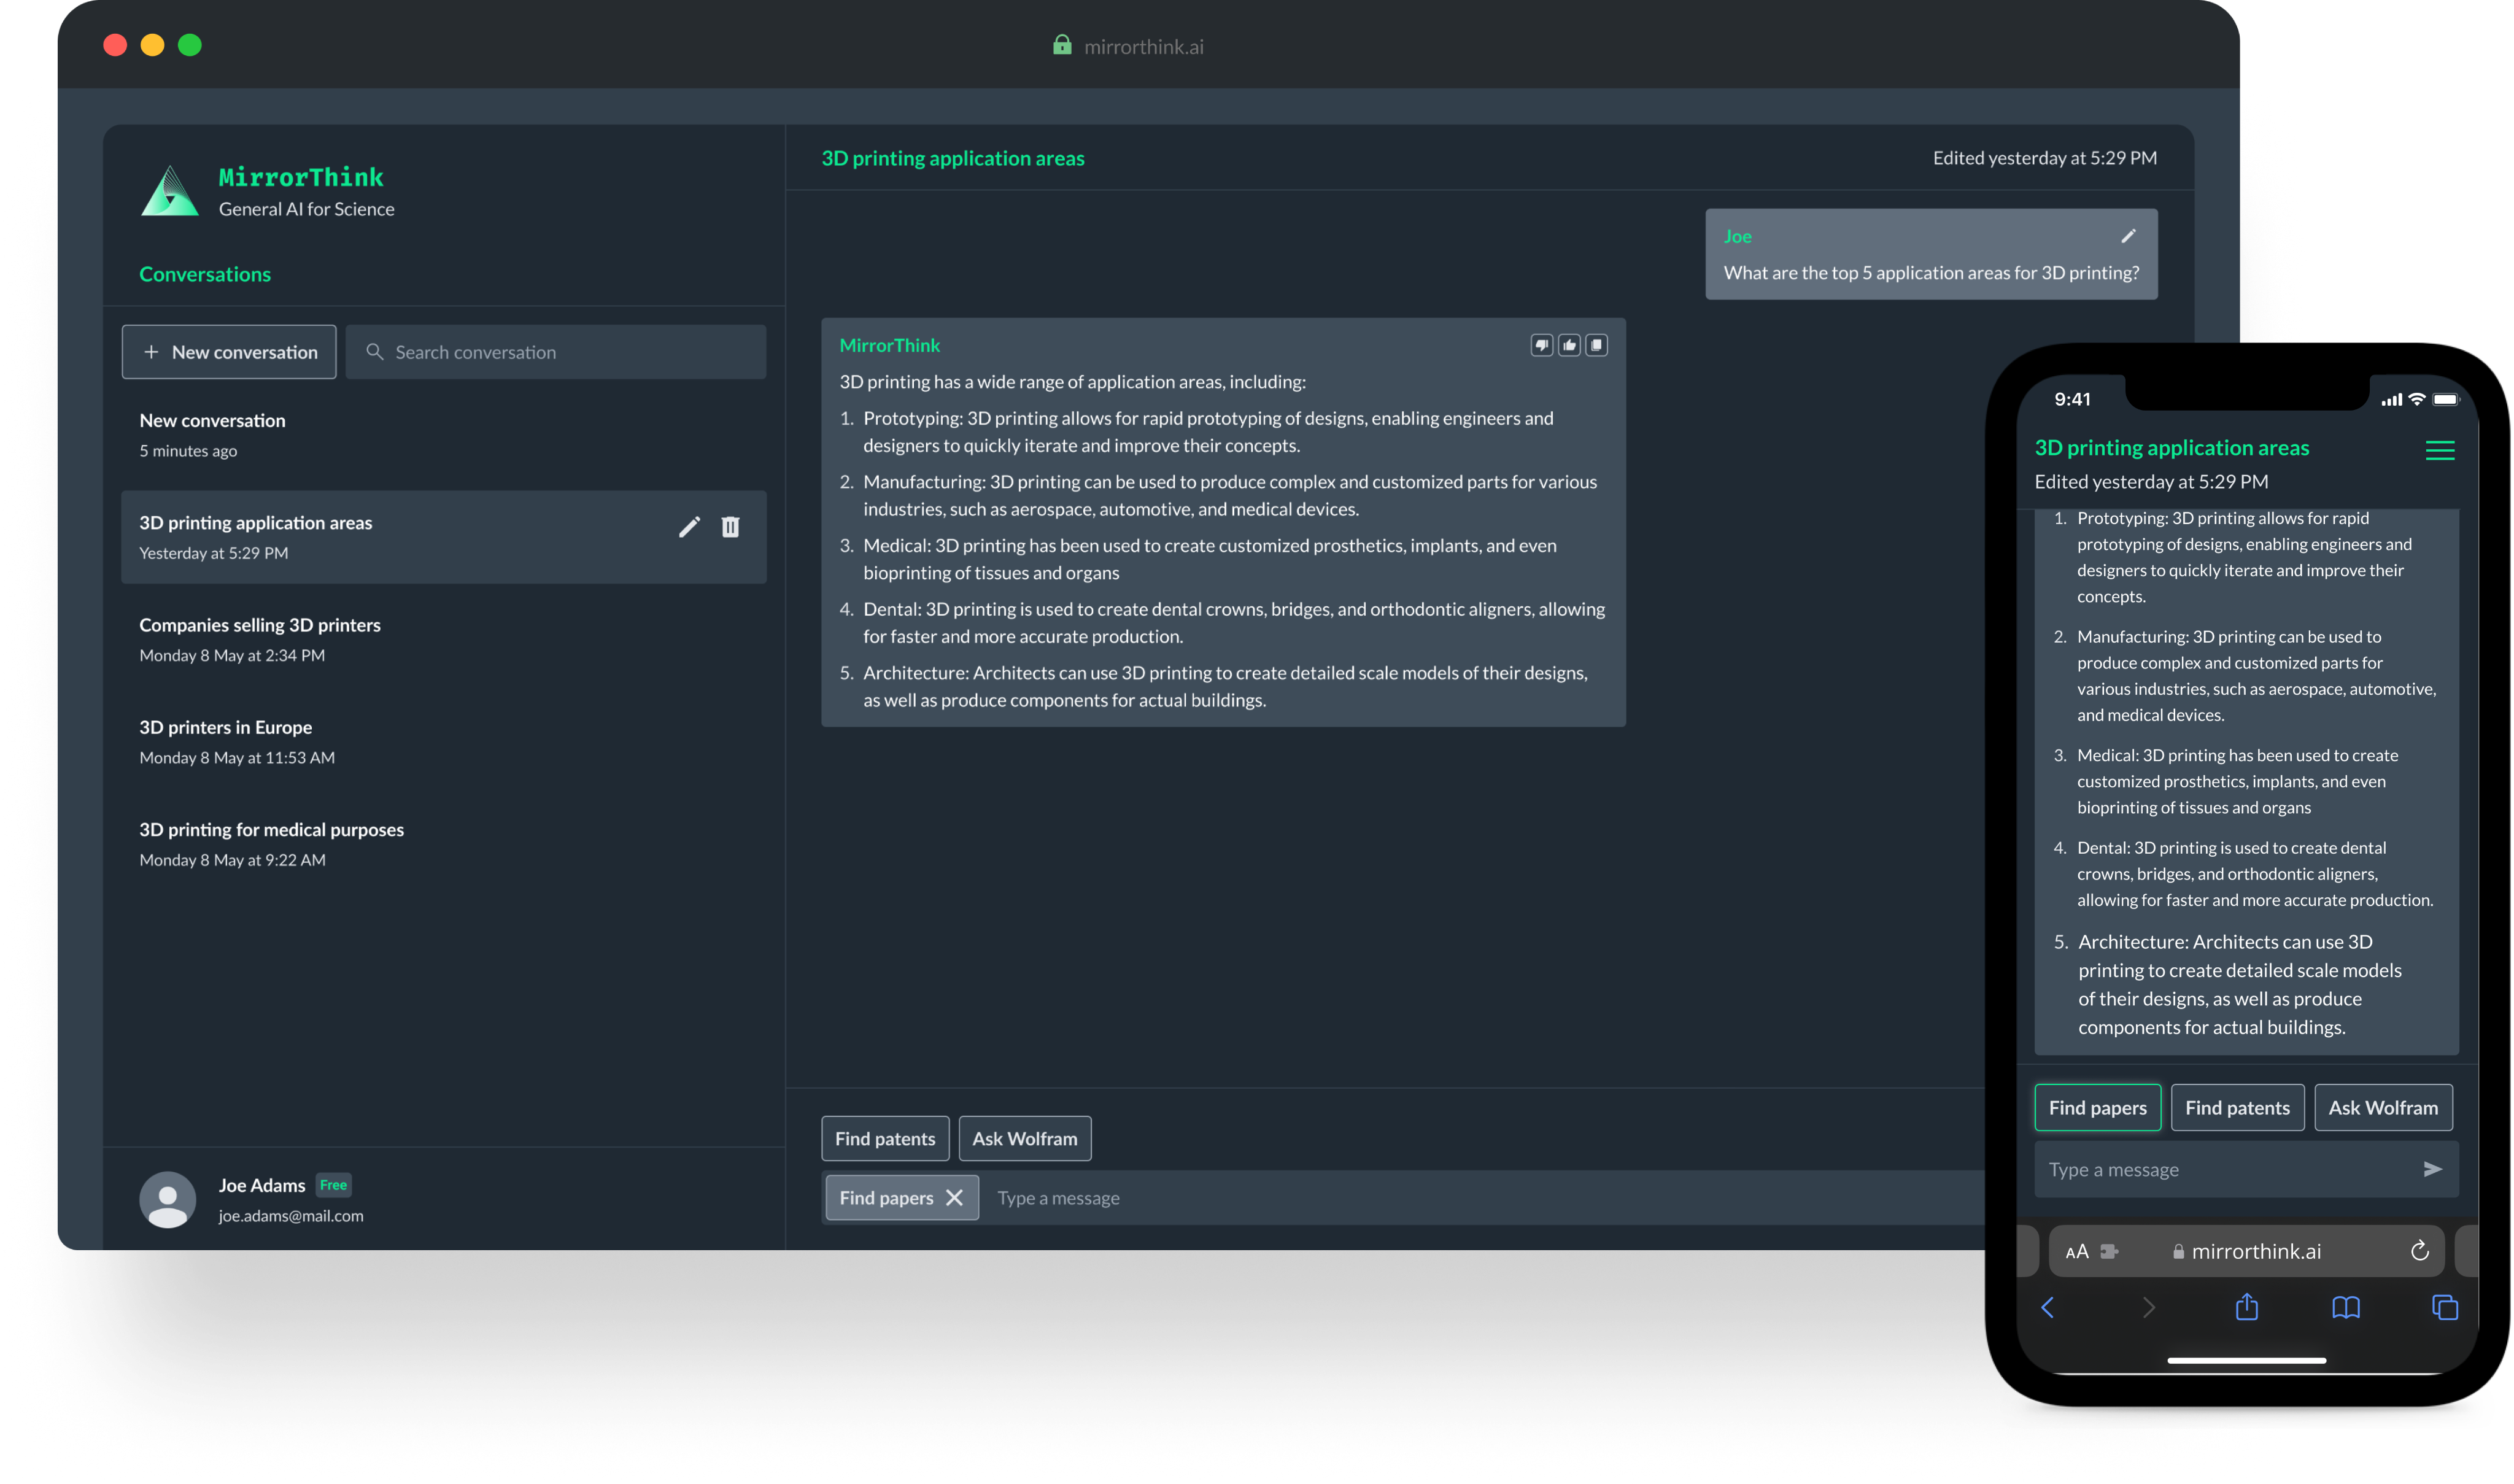The height and width of the screenshot is (1484, 2514).
Task: Delete the 3D printing application areas conversation
Action: click(x=730, y=527)
